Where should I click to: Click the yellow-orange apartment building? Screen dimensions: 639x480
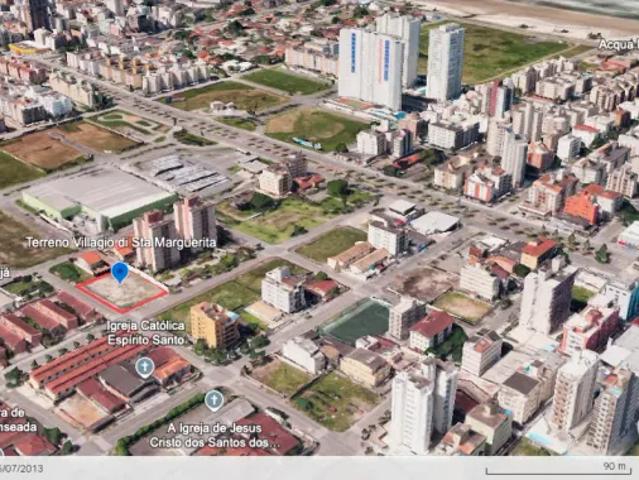coord(213,325)
